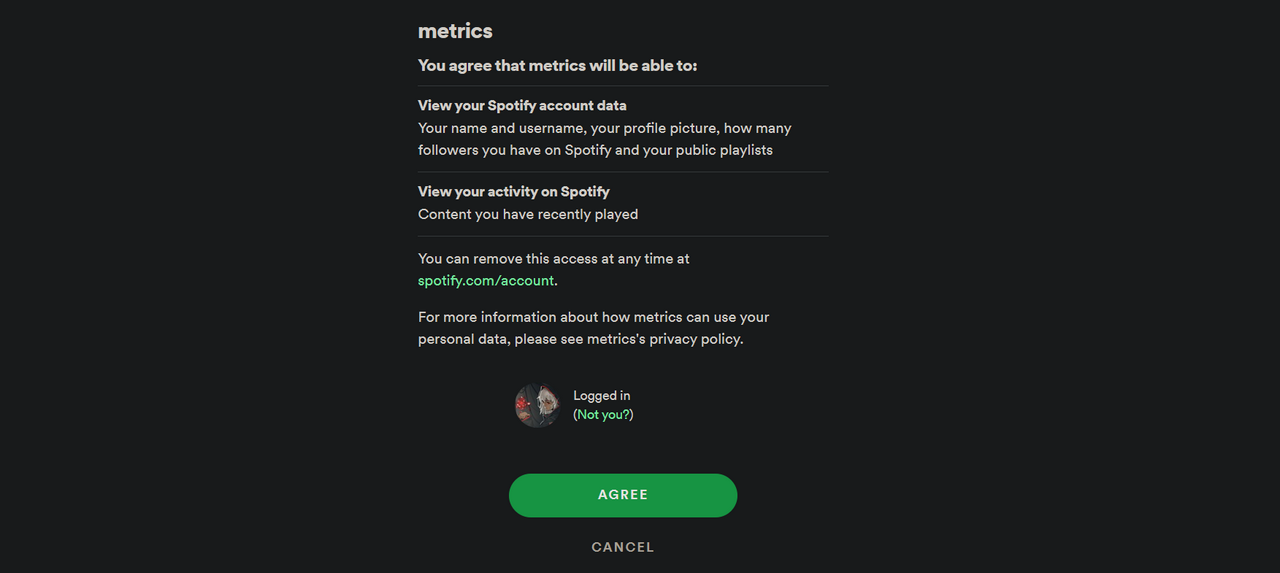Viewport: 1280px width, 573px height.
Task: Click the green AGREE button
Action: [x=622, y=495]
